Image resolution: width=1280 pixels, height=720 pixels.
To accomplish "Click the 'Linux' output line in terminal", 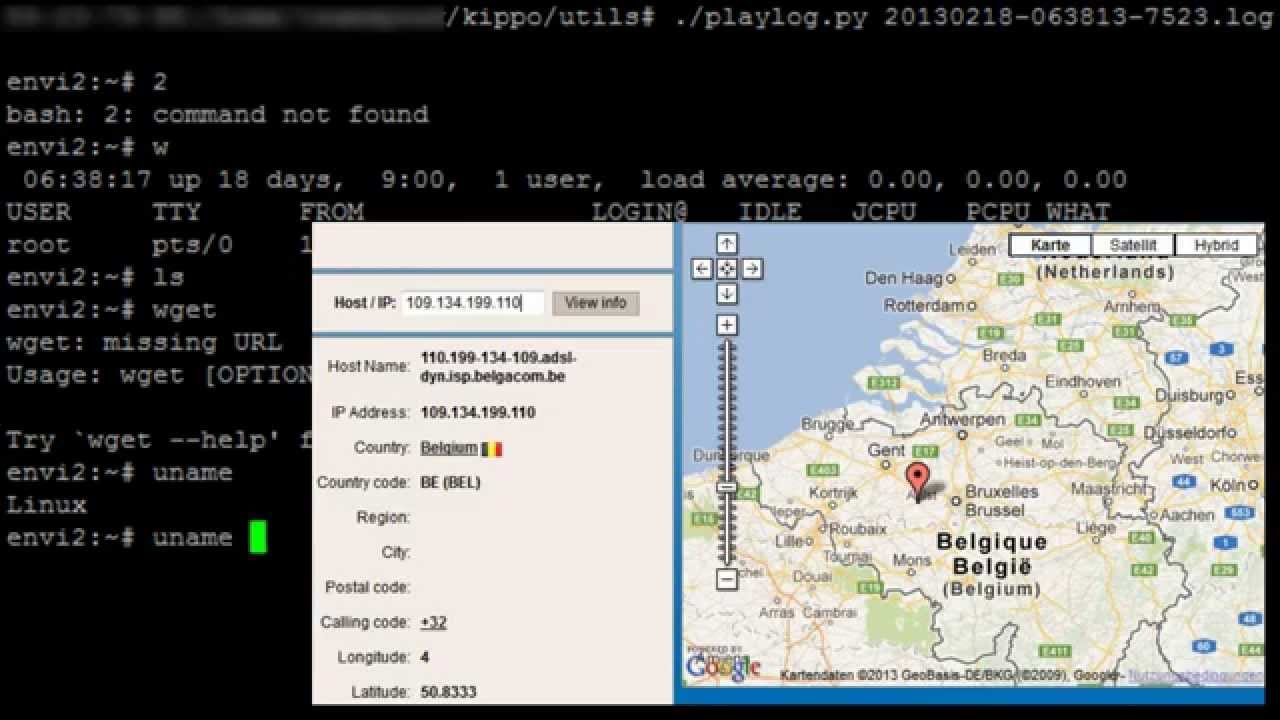I will 47,505.
